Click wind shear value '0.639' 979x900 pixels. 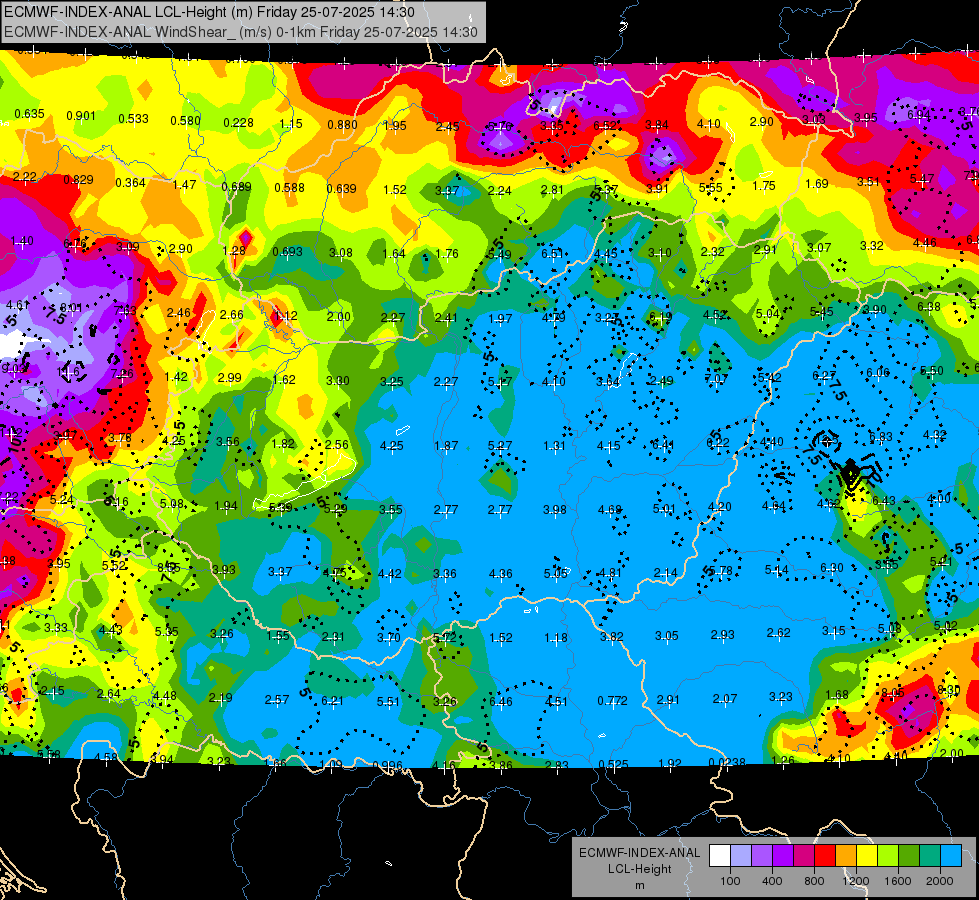click(341, 189)
